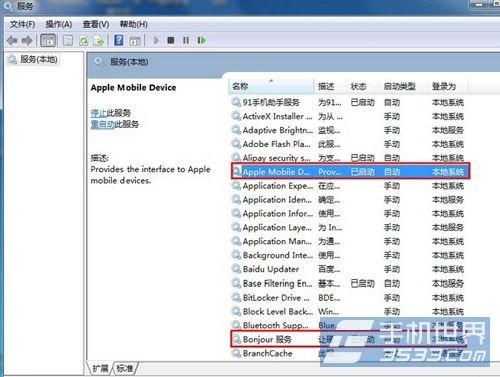Click the Export list toolbar icon
This screenshot has height=377, width=500.
click(99, 41)
